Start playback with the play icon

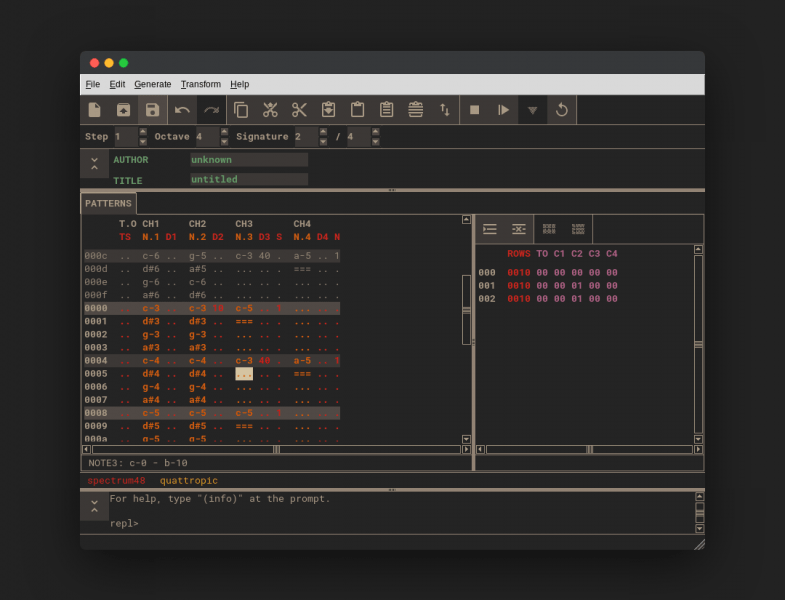click(x=504, y=110)
